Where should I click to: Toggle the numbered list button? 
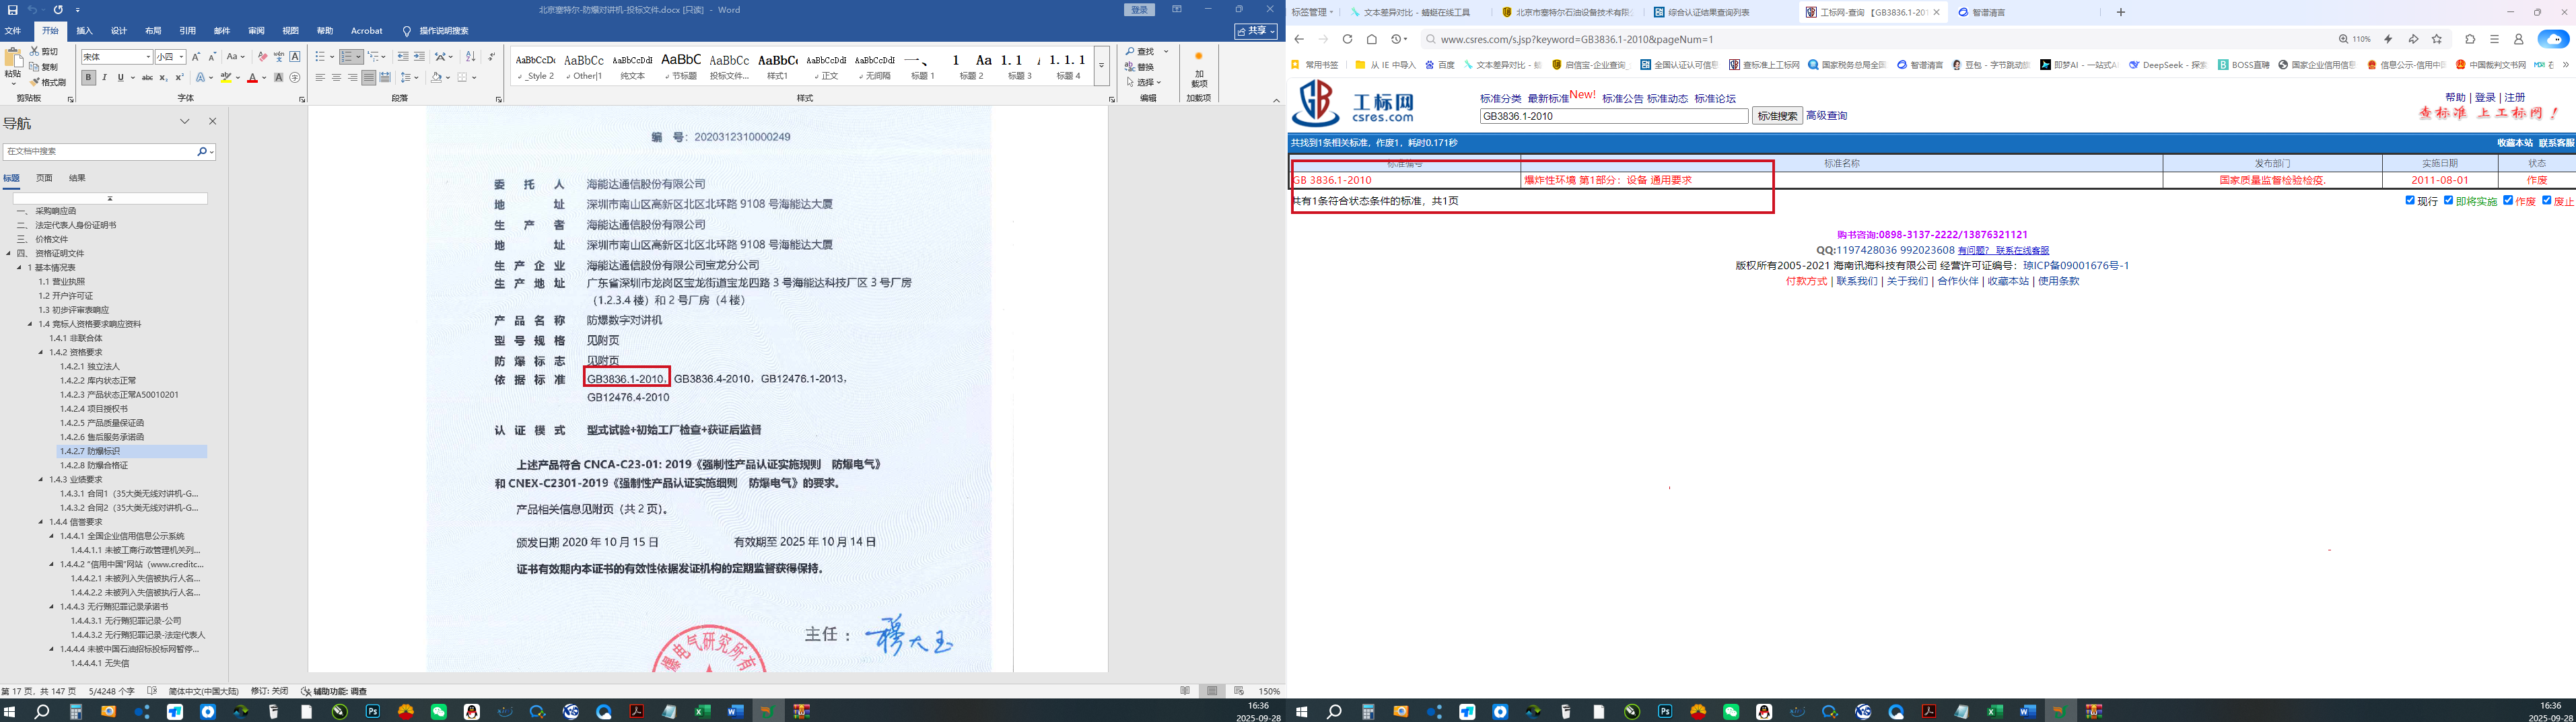point(346,57)
